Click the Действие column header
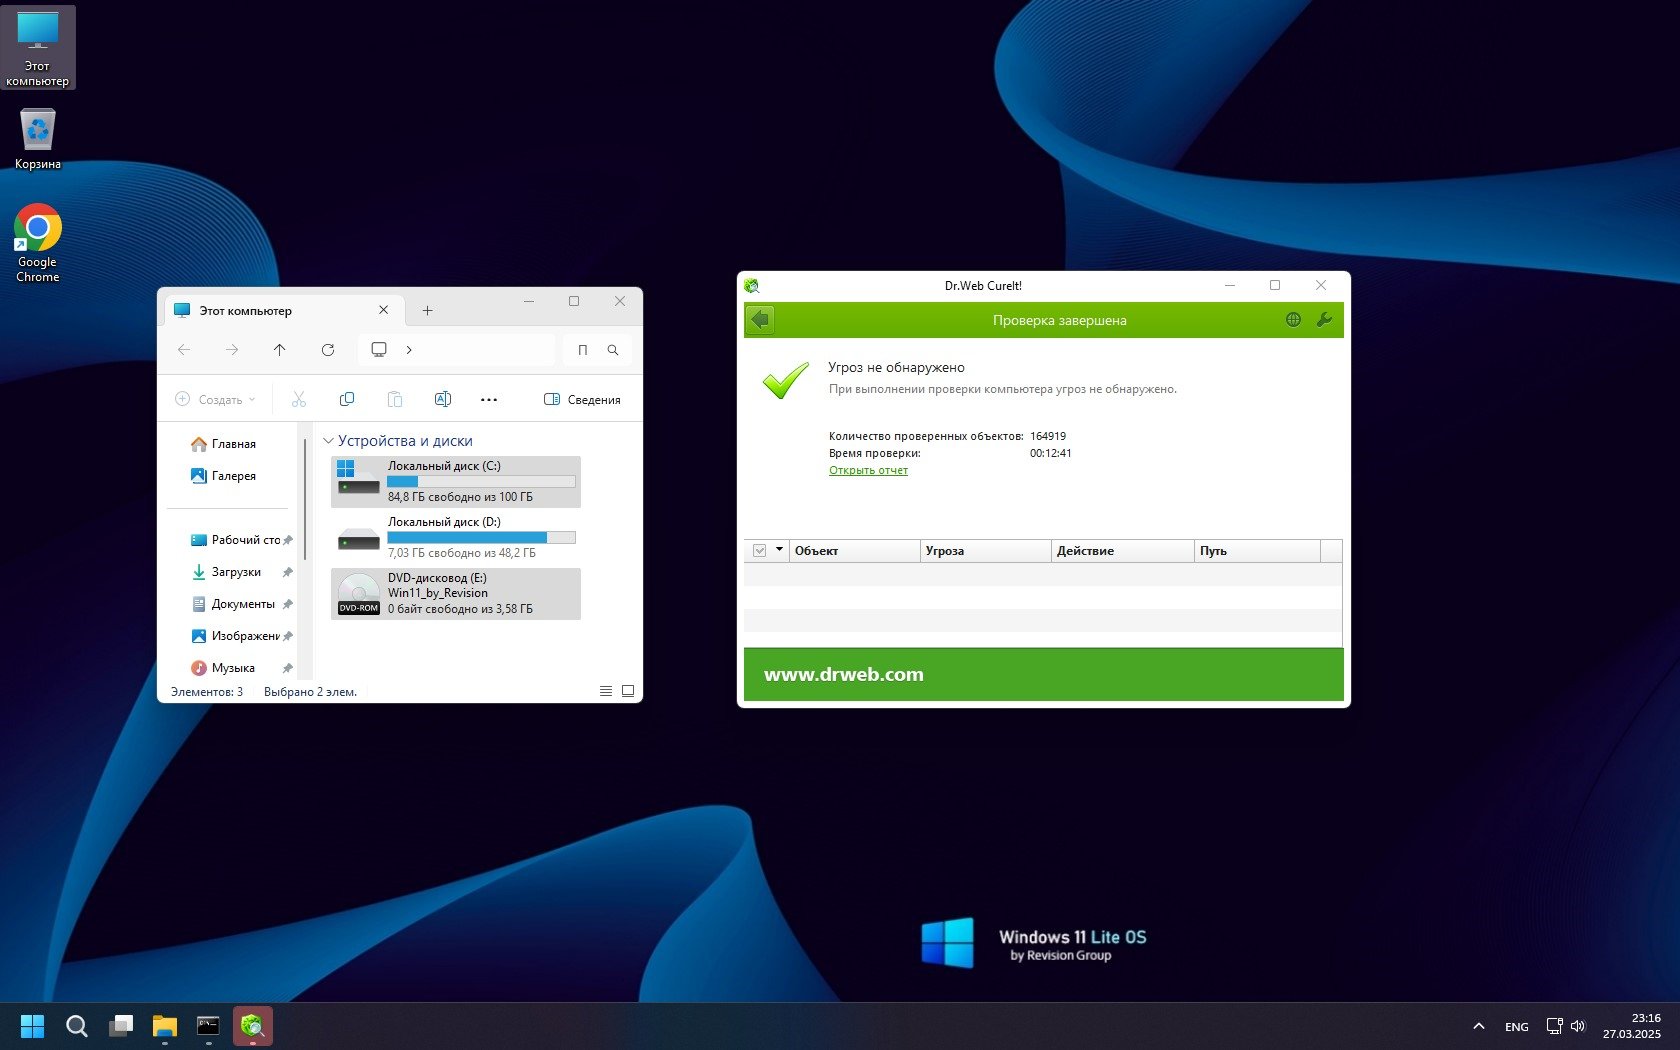The width and height of the screenshot is (1680, 1050). pos(1123,551)
